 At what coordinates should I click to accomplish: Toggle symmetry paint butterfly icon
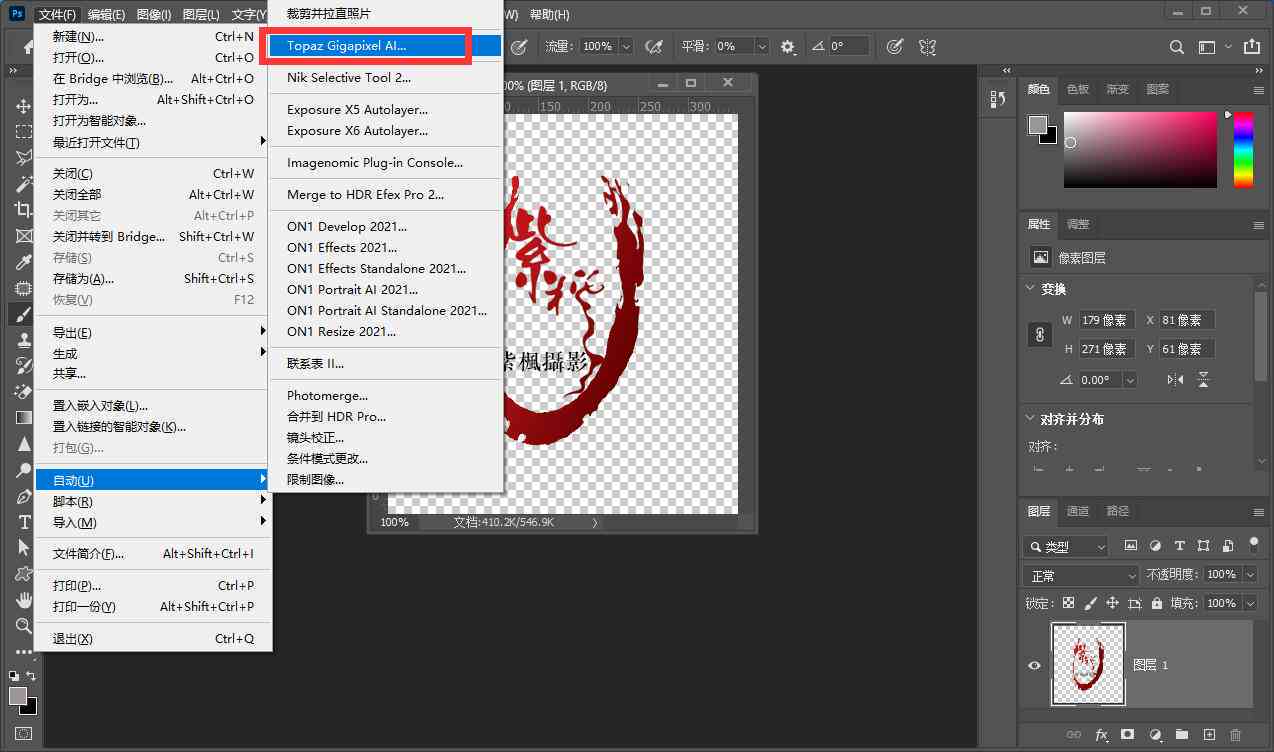928,46
